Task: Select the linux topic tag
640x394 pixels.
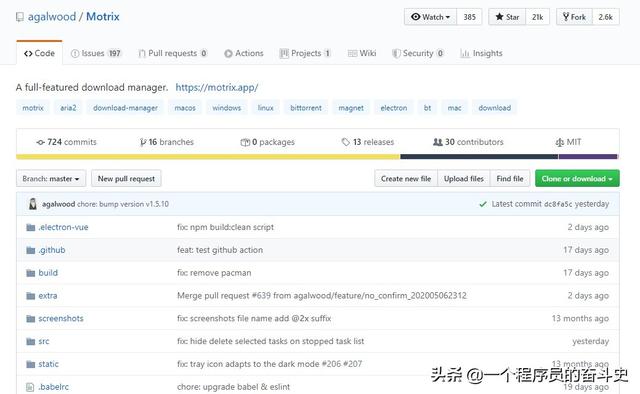Action: (266, 108)
